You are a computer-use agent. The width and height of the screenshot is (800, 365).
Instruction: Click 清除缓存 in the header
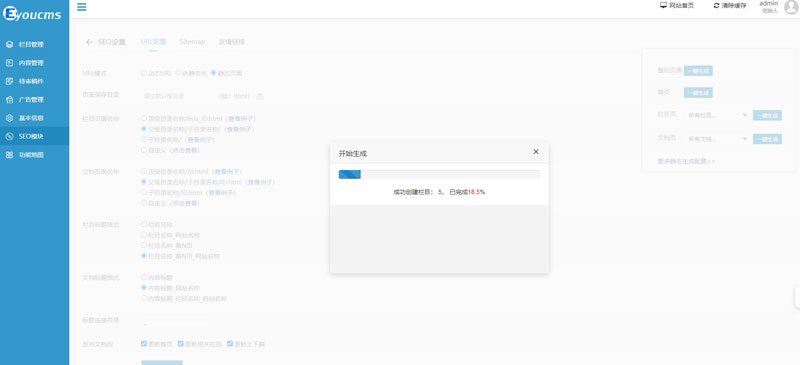click(x=730, y=5)
